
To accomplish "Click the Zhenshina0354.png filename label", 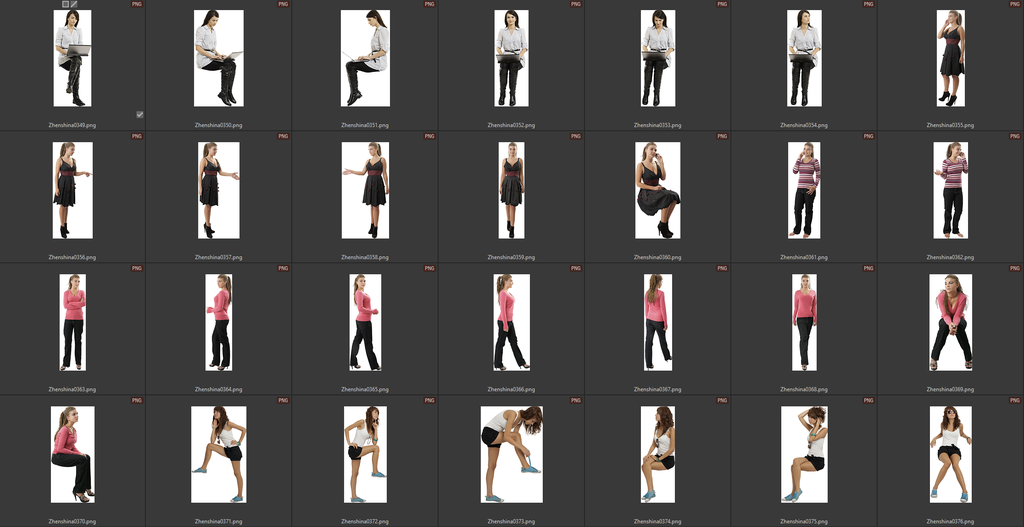I will pos(804,125).
